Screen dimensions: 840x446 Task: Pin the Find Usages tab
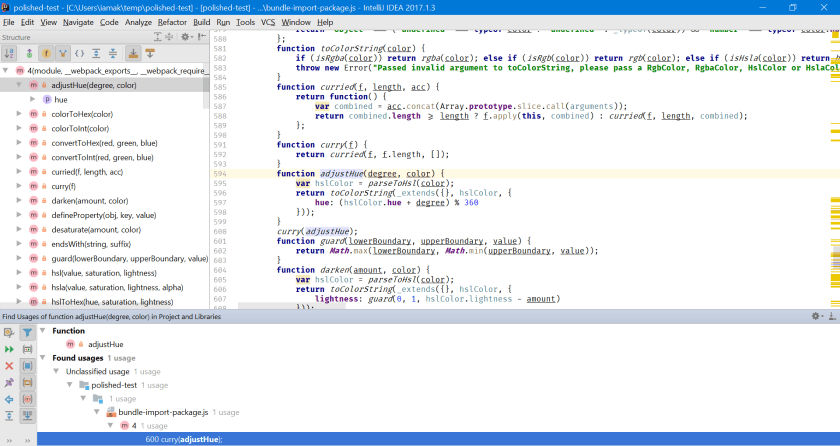tap(9, 382)
